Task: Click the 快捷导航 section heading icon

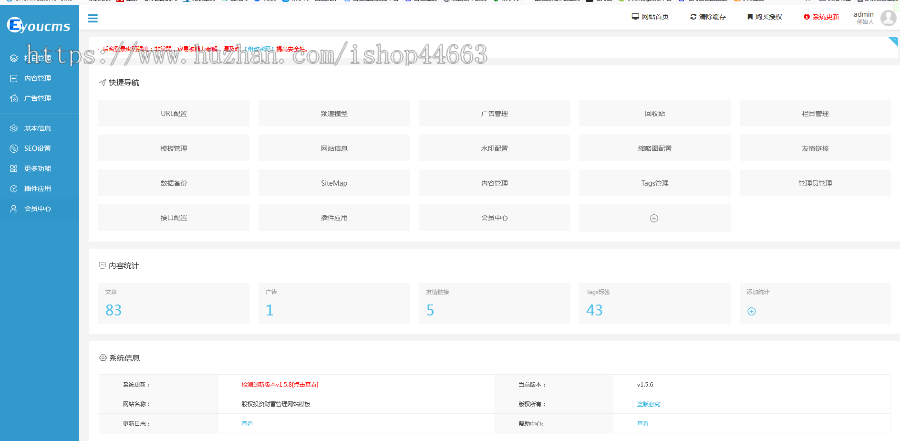Action: [x=102, y=83]
